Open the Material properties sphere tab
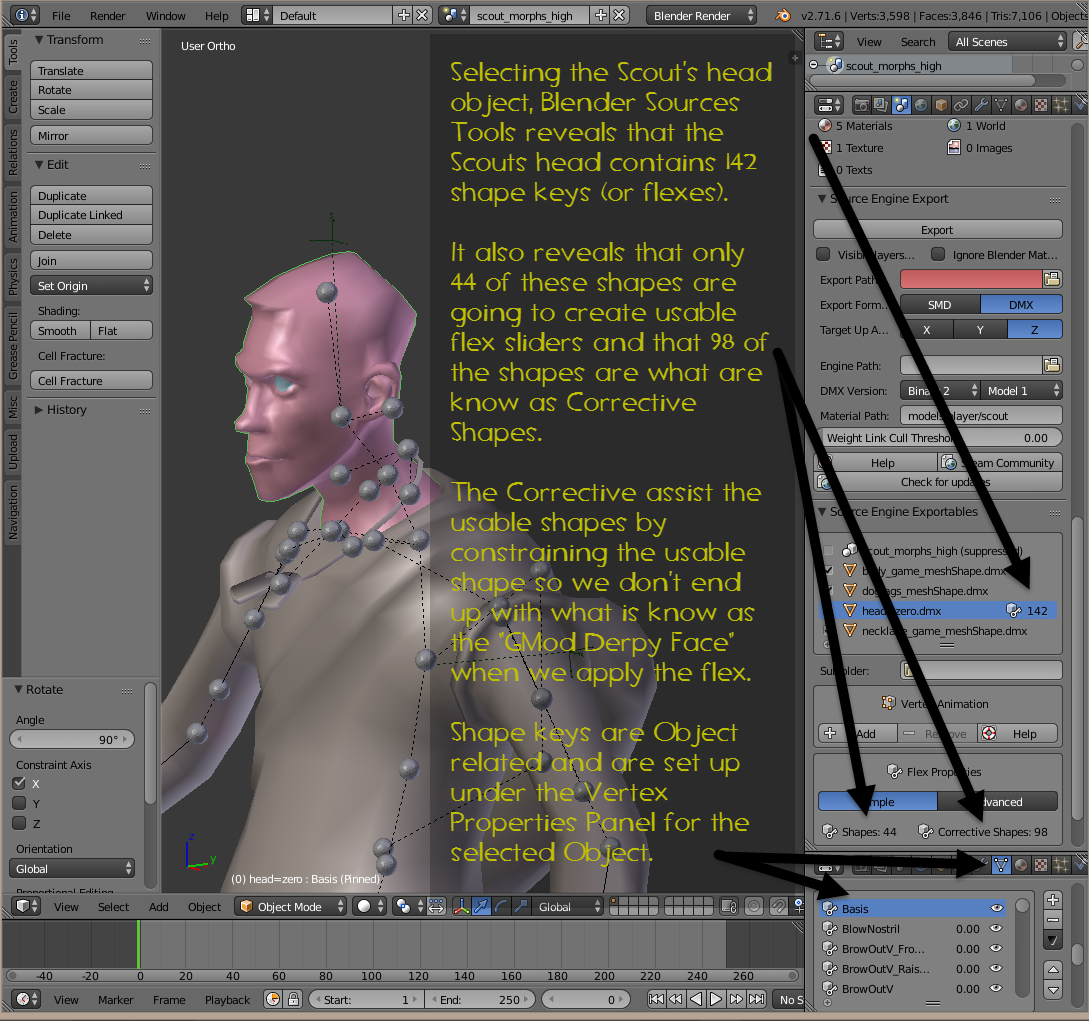 [x=1021, y=105]
